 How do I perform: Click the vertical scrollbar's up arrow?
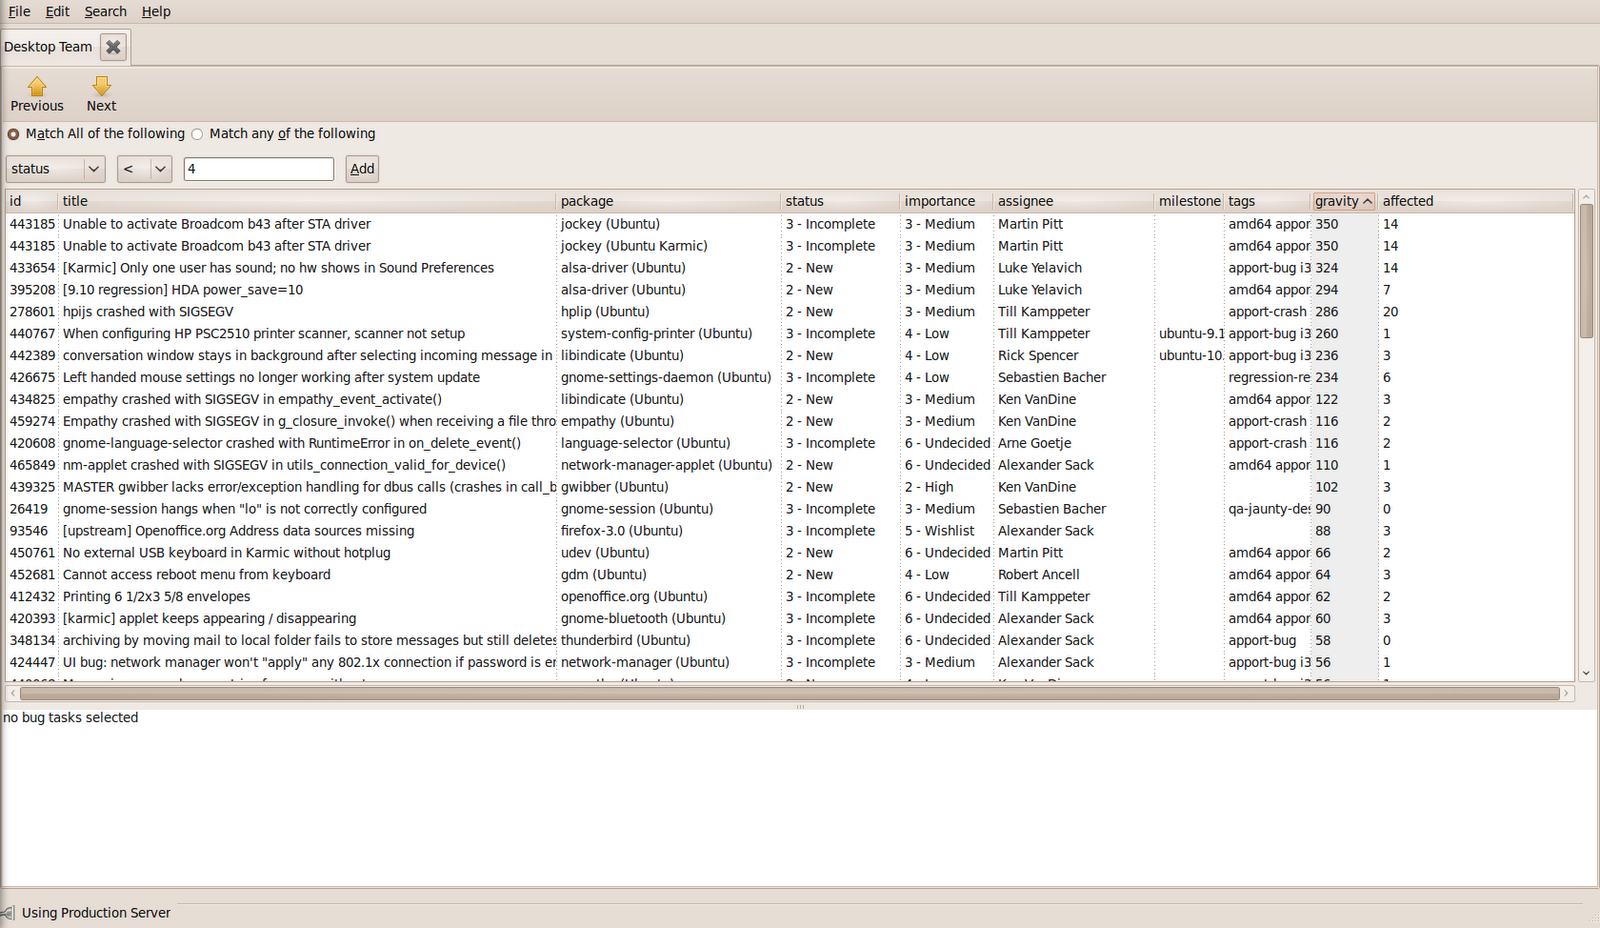tap(1586, 197)
